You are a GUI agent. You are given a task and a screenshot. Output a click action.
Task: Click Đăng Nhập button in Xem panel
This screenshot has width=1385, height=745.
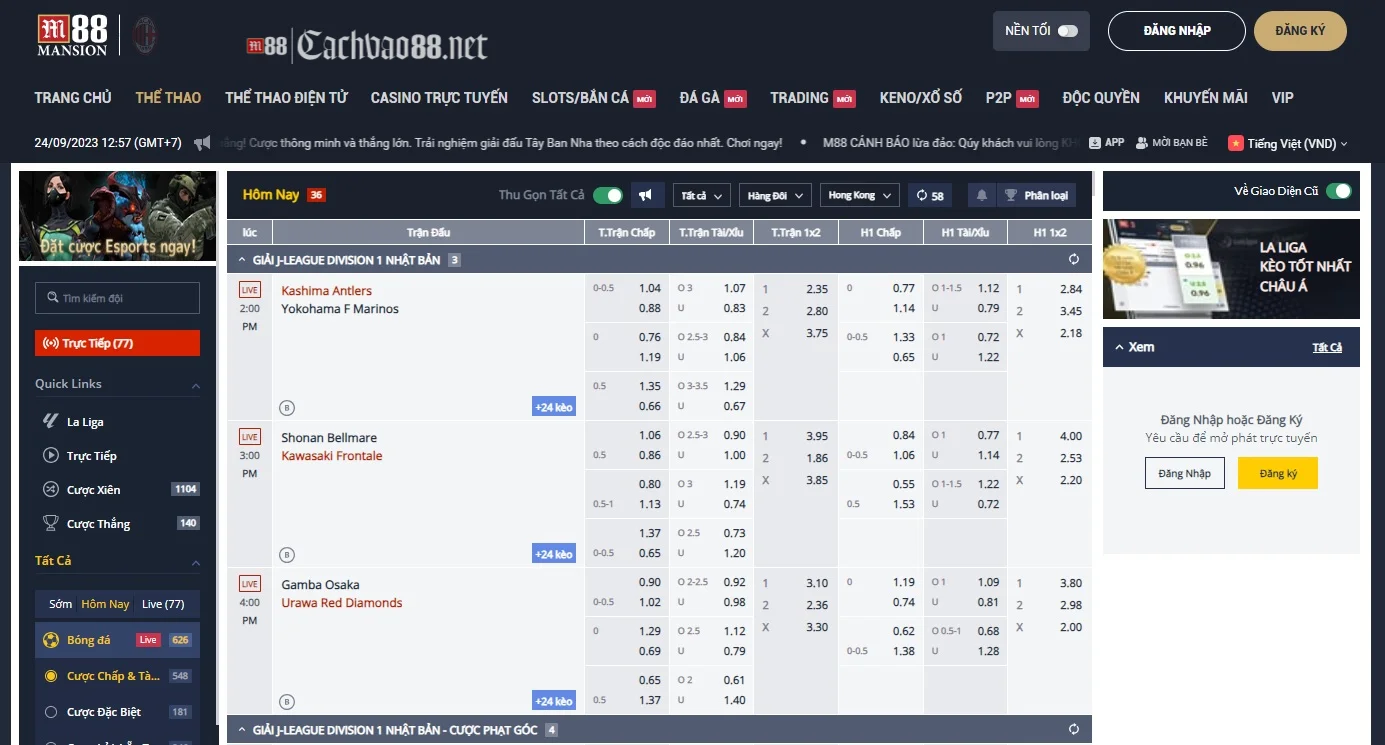click(x=1184, y=473)
